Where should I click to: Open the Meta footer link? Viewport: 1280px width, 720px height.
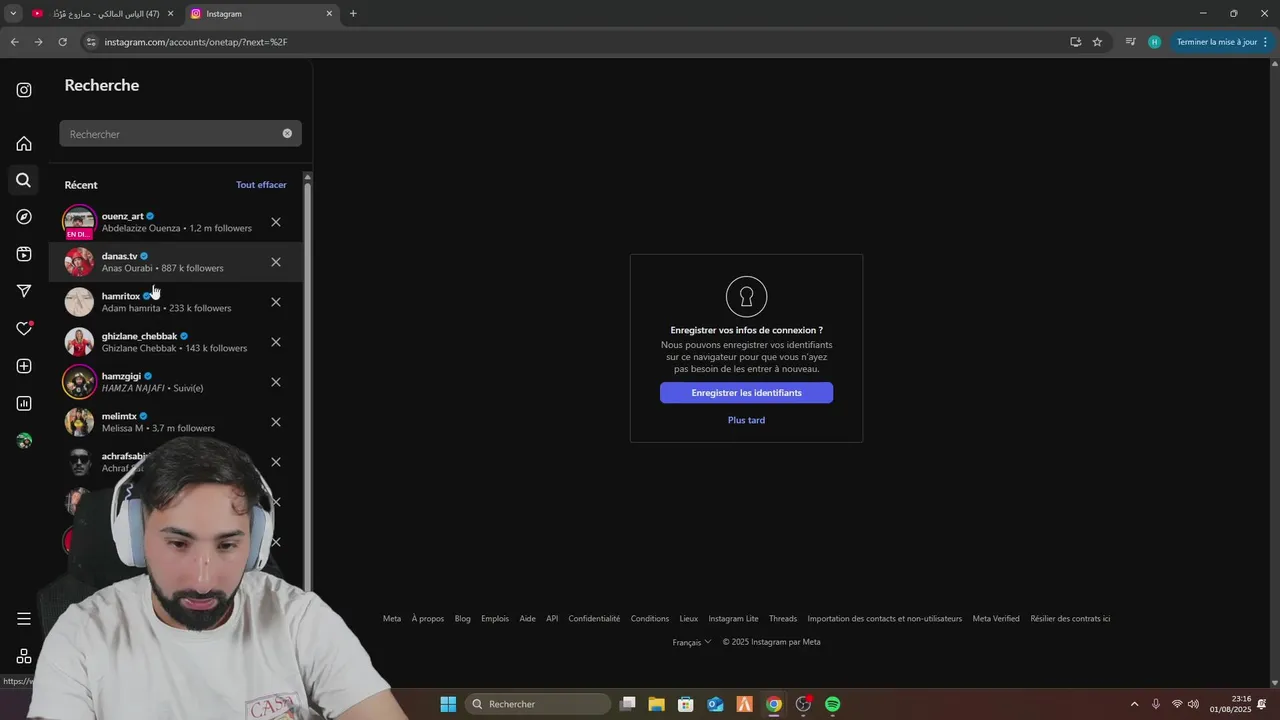[392, 618]
